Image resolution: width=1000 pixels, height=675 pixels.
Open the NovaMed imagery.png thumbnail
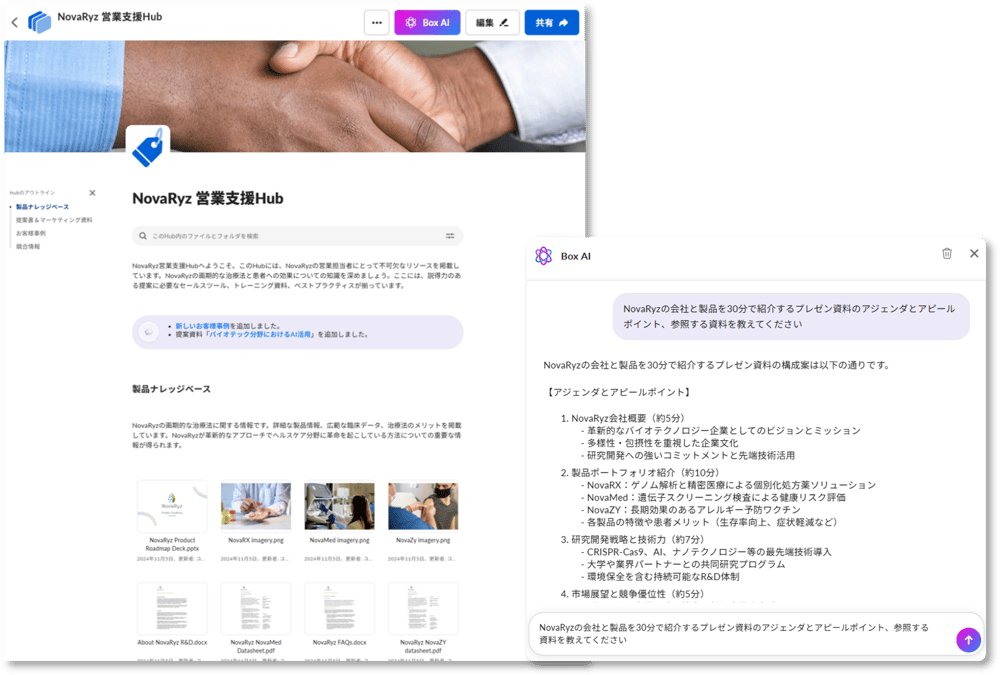[x=339, y=506]
